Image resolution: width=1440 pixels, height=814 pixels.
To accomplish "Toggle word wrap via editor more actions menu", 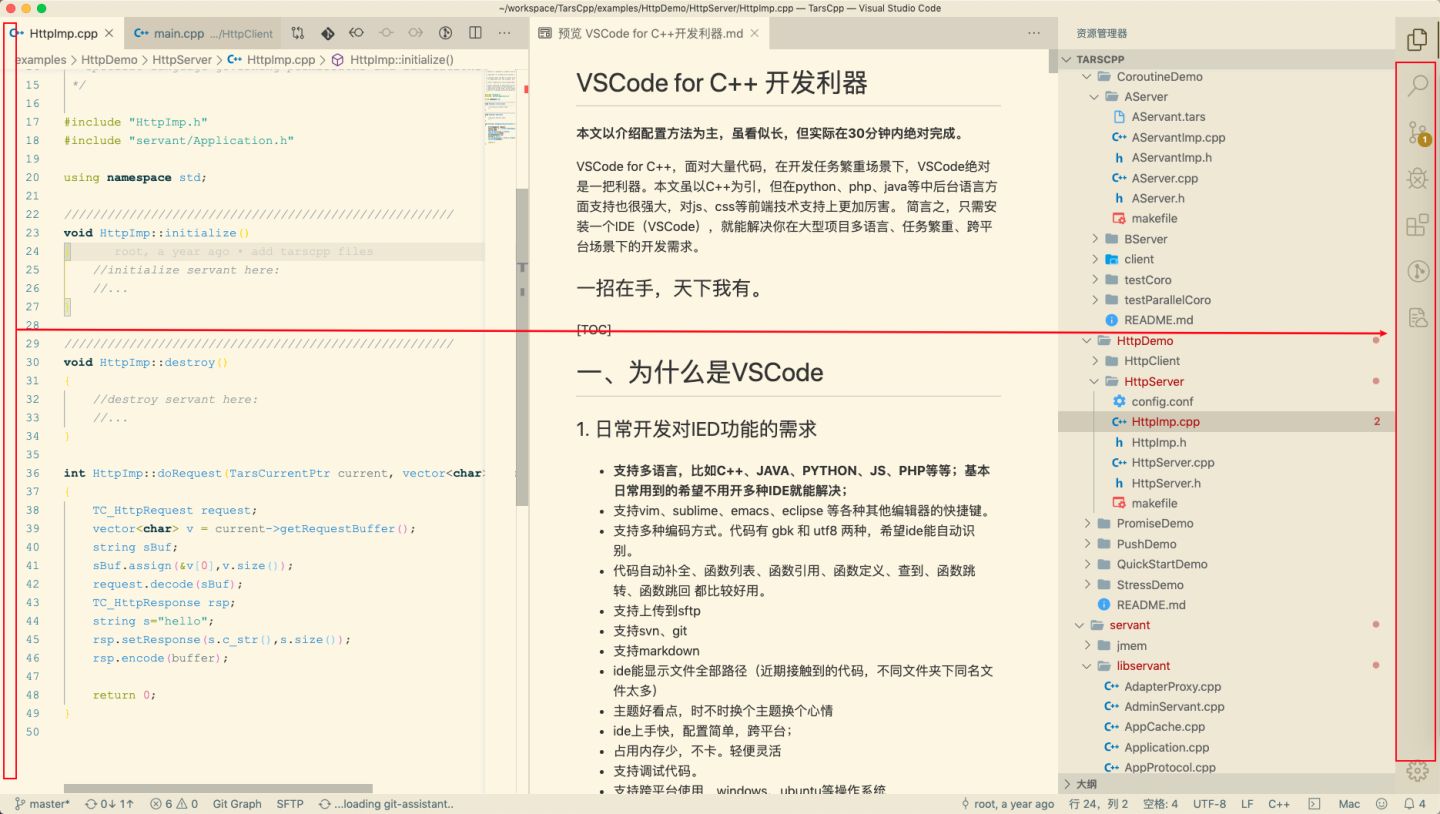I will coord(505,32).
